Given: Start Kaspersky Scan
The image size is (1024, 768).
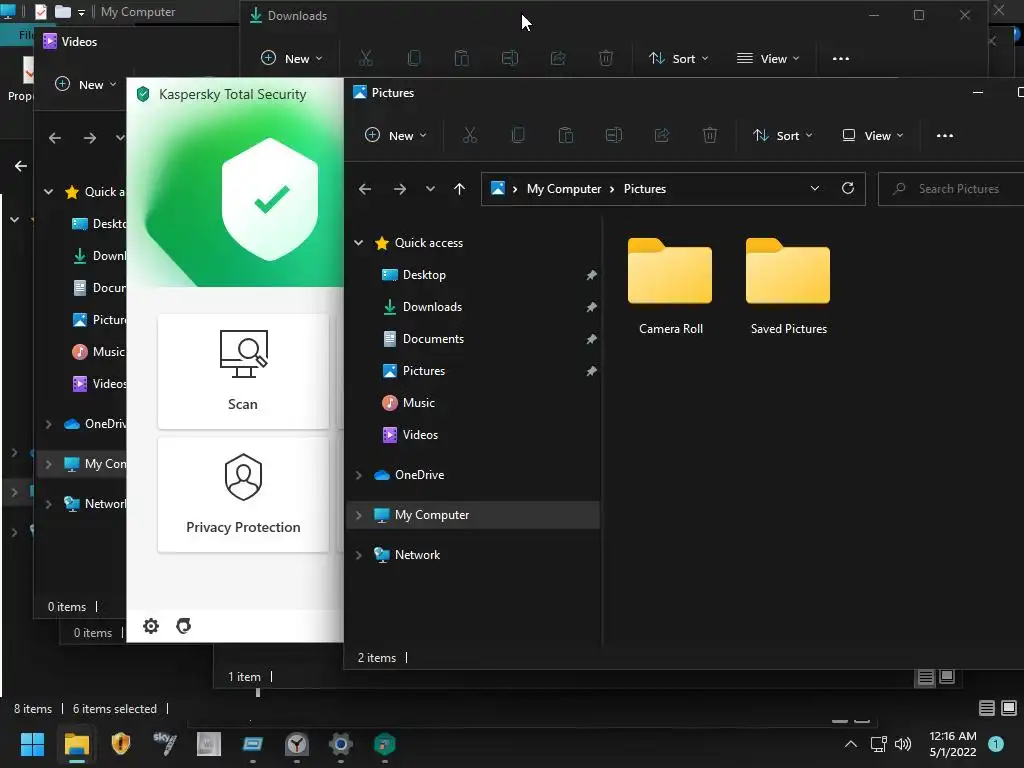Looking at the screenshot, I should 243,371.
